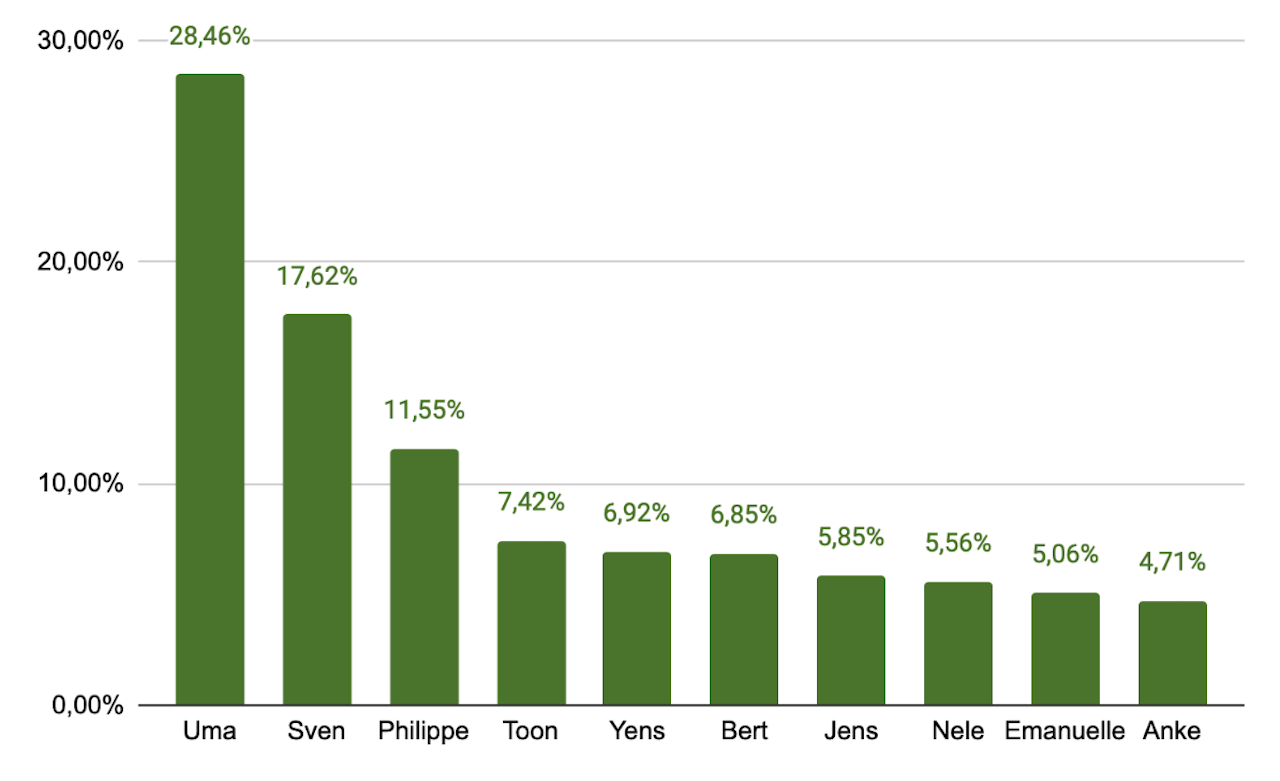Screen dimensions: 1280x781
Task: Select the Anke bar
Action: pyautogui.click(x=1172, y=653)
